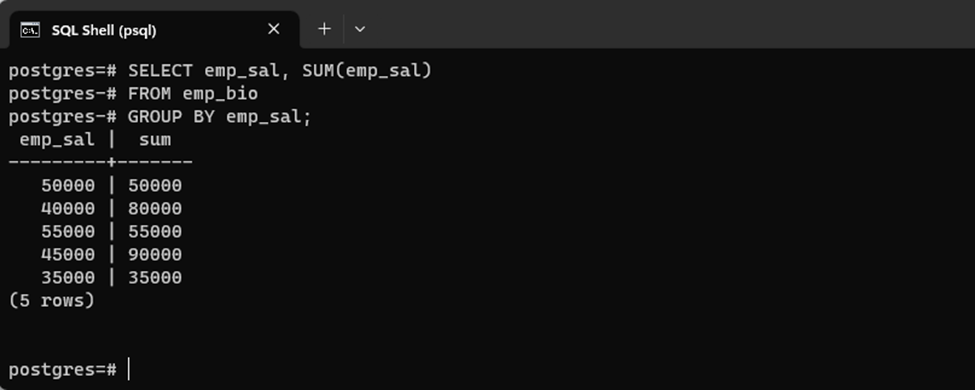
Task: Click the sum value 90000
Action: pos(155,254)
